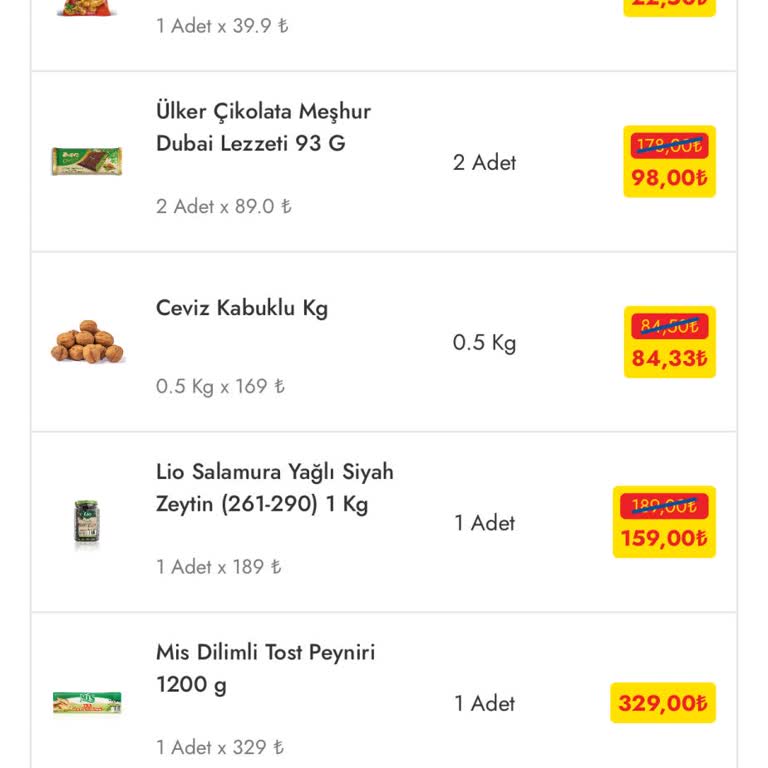
Task: Open the walnut product image
Action: pyautogui.click(x=87, y=342)
